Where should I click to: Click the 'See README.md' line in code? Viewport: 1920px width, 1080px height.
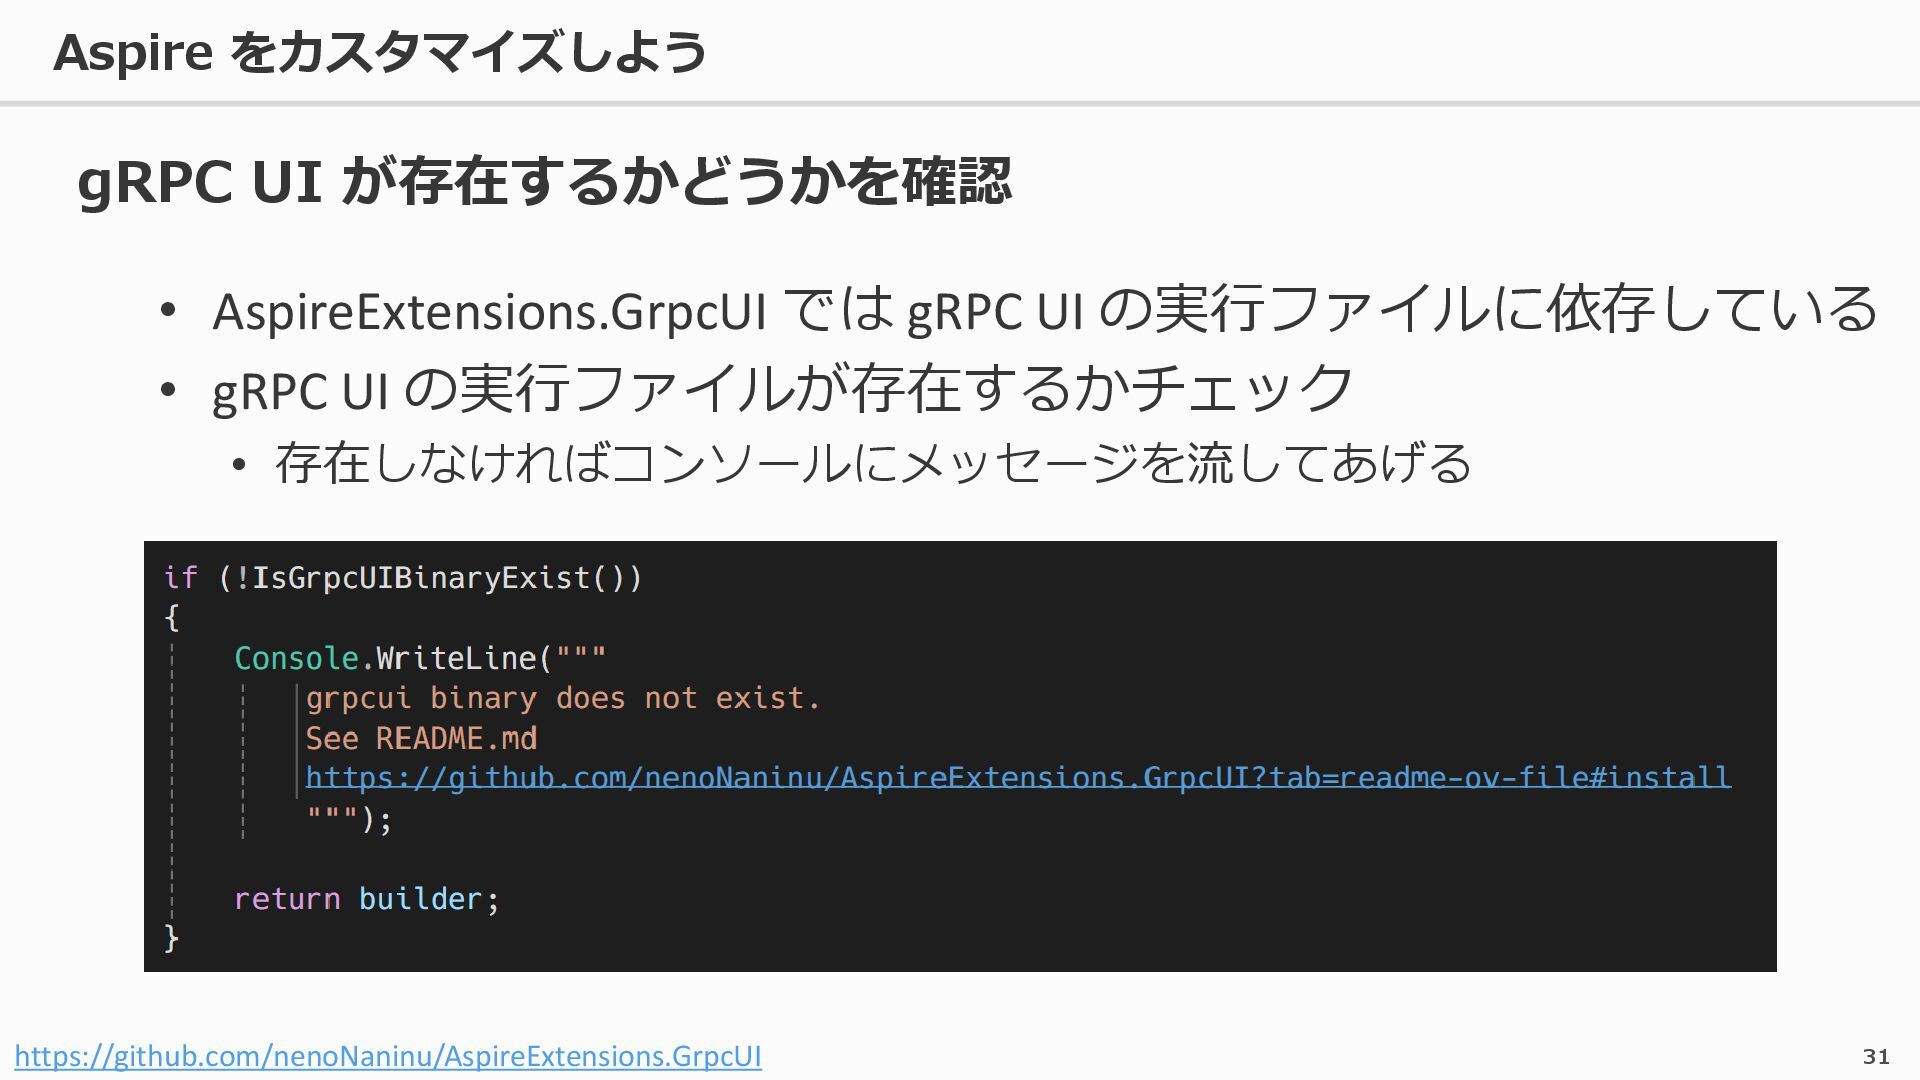421,738
